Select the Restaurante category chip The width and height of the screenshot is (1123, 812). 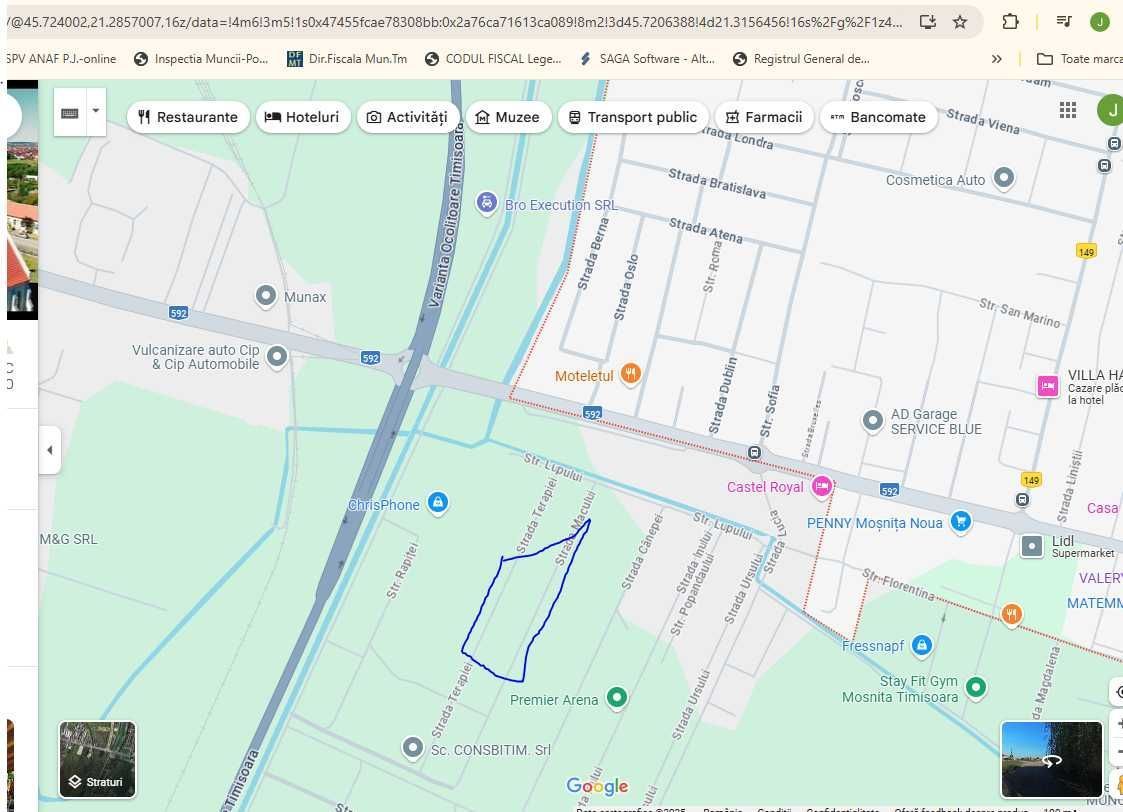coord(188,117)
